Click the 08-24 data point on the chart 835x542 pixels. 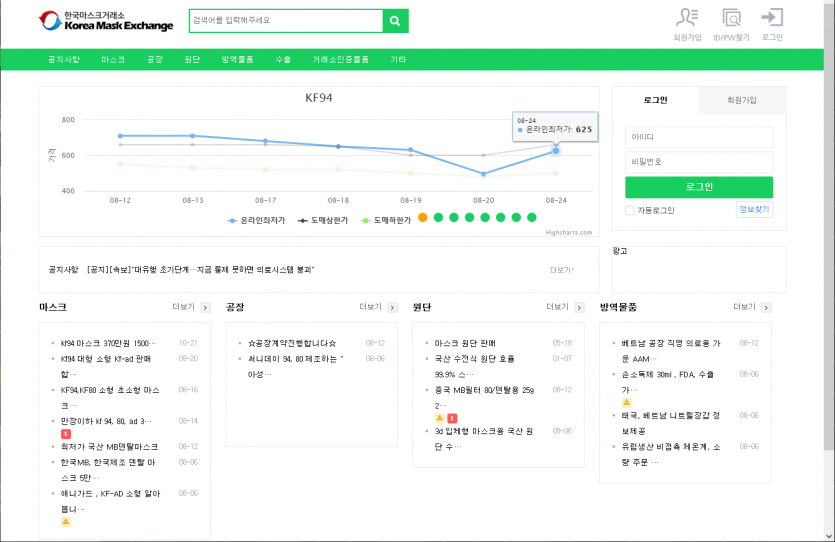(556, 151)
